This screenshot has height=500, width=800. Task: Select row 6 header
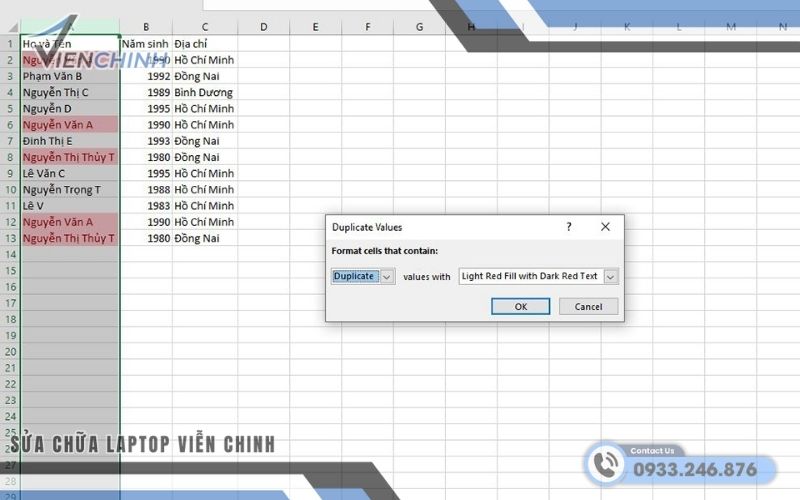(x=10, y=125)
